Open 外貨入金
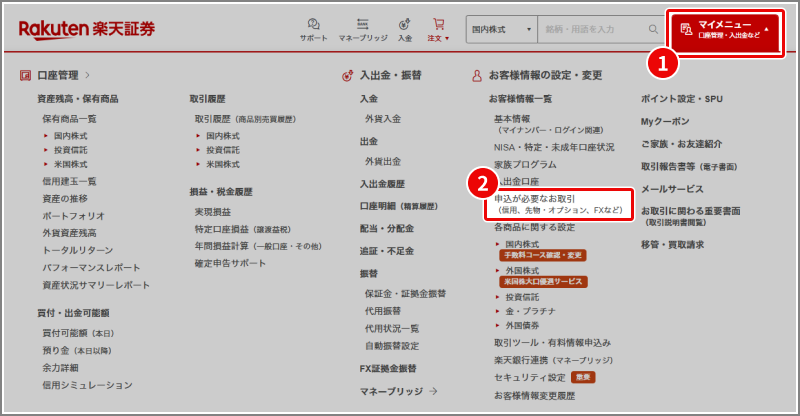The width and height of the screenshot is (800, 416). pos(383,119)
